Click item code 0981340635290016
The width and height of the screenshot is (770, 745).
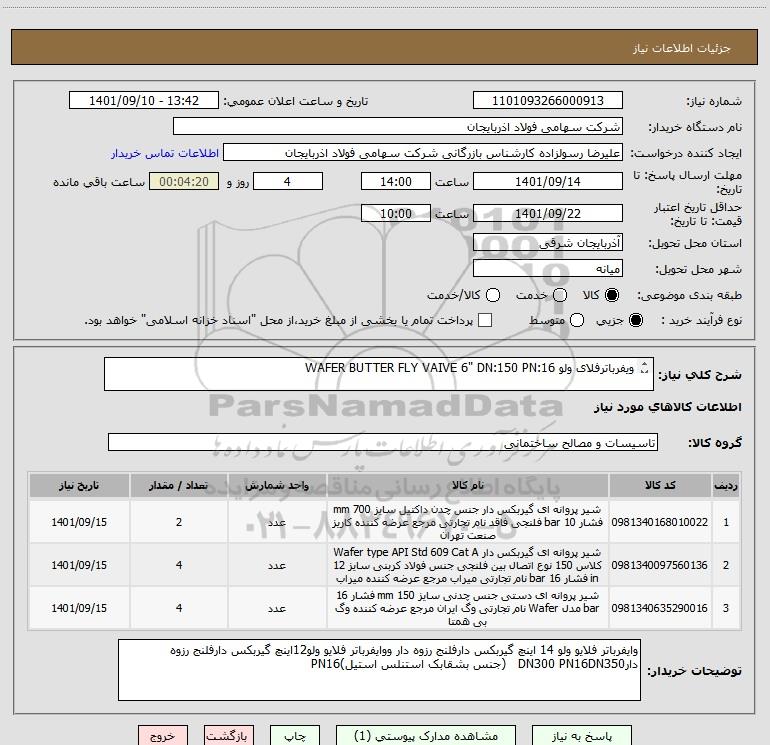click(x=660, y=608)
